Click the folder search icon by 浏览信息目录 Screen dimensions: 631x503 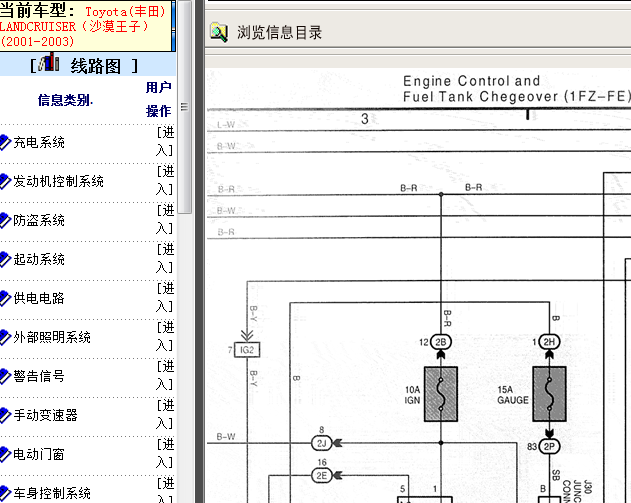click(219, 32)
